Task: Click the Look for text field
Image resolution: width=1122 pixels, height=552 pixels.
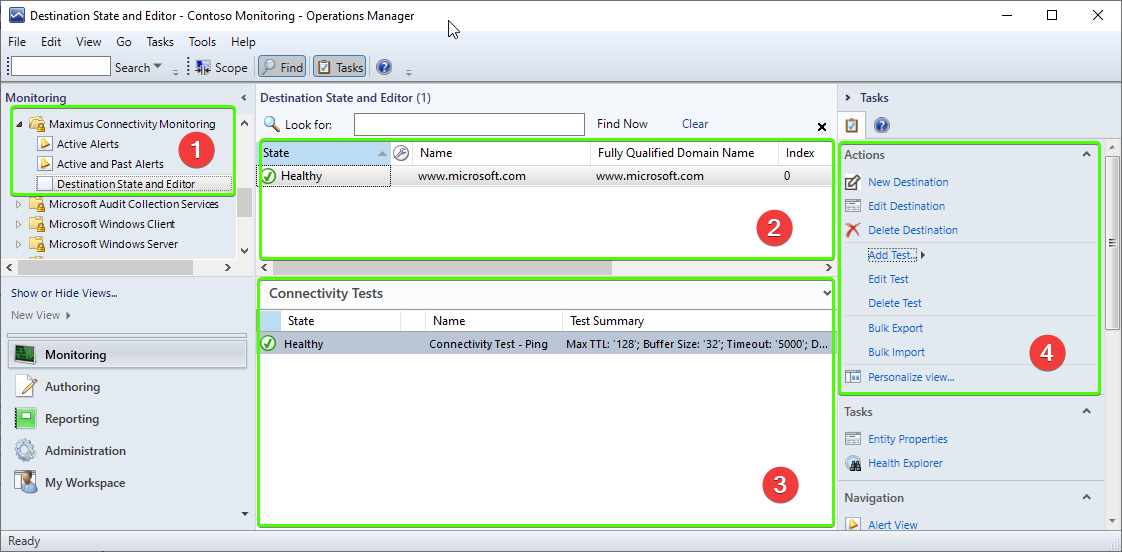Action: pos(468,124)
